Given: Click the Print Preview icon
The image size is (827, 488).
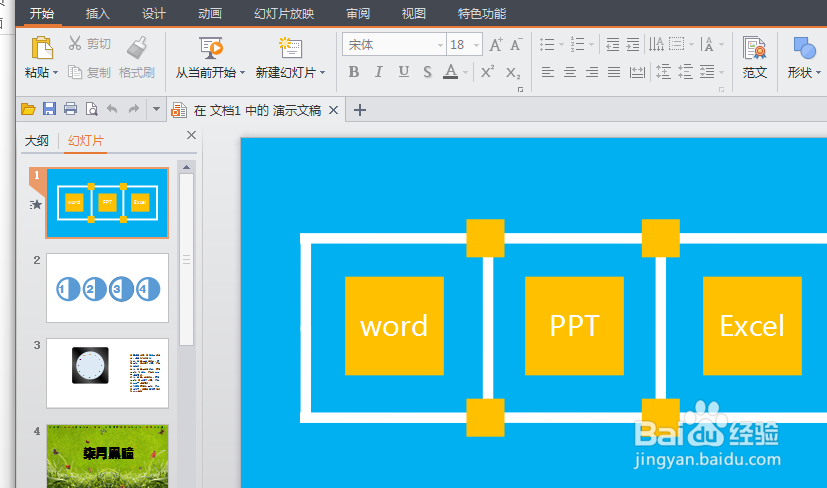Looking at the screenshot, I should point(91,109).
